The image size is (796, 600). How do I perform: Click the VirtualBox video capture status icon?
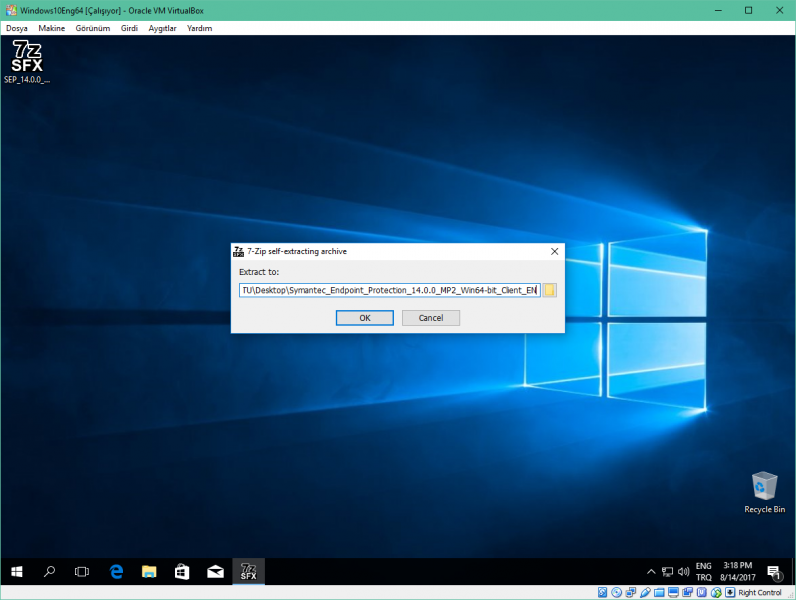coord(687,592)
